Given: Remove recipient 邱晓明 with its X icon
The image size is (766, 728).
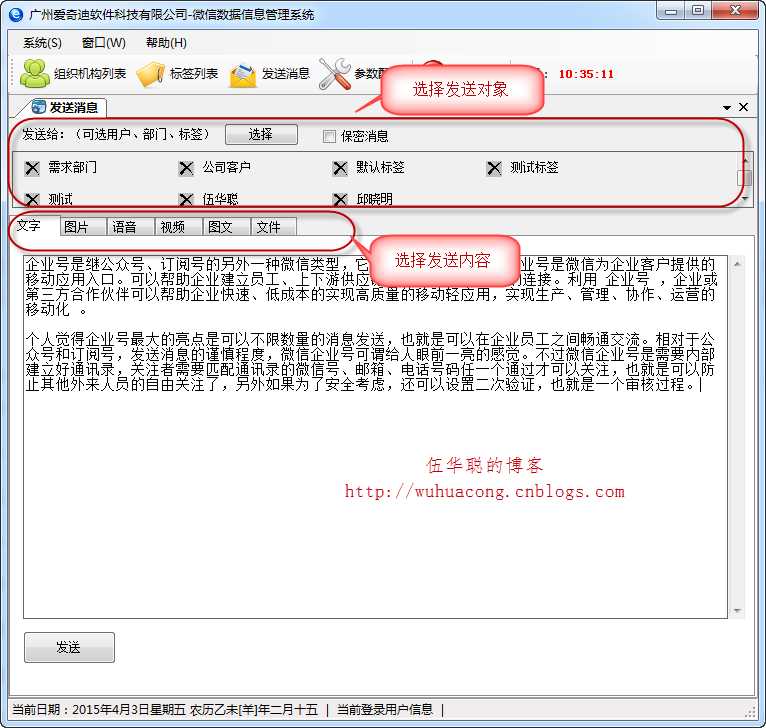Looking at the screenshot, I should (x=340, y=199).
